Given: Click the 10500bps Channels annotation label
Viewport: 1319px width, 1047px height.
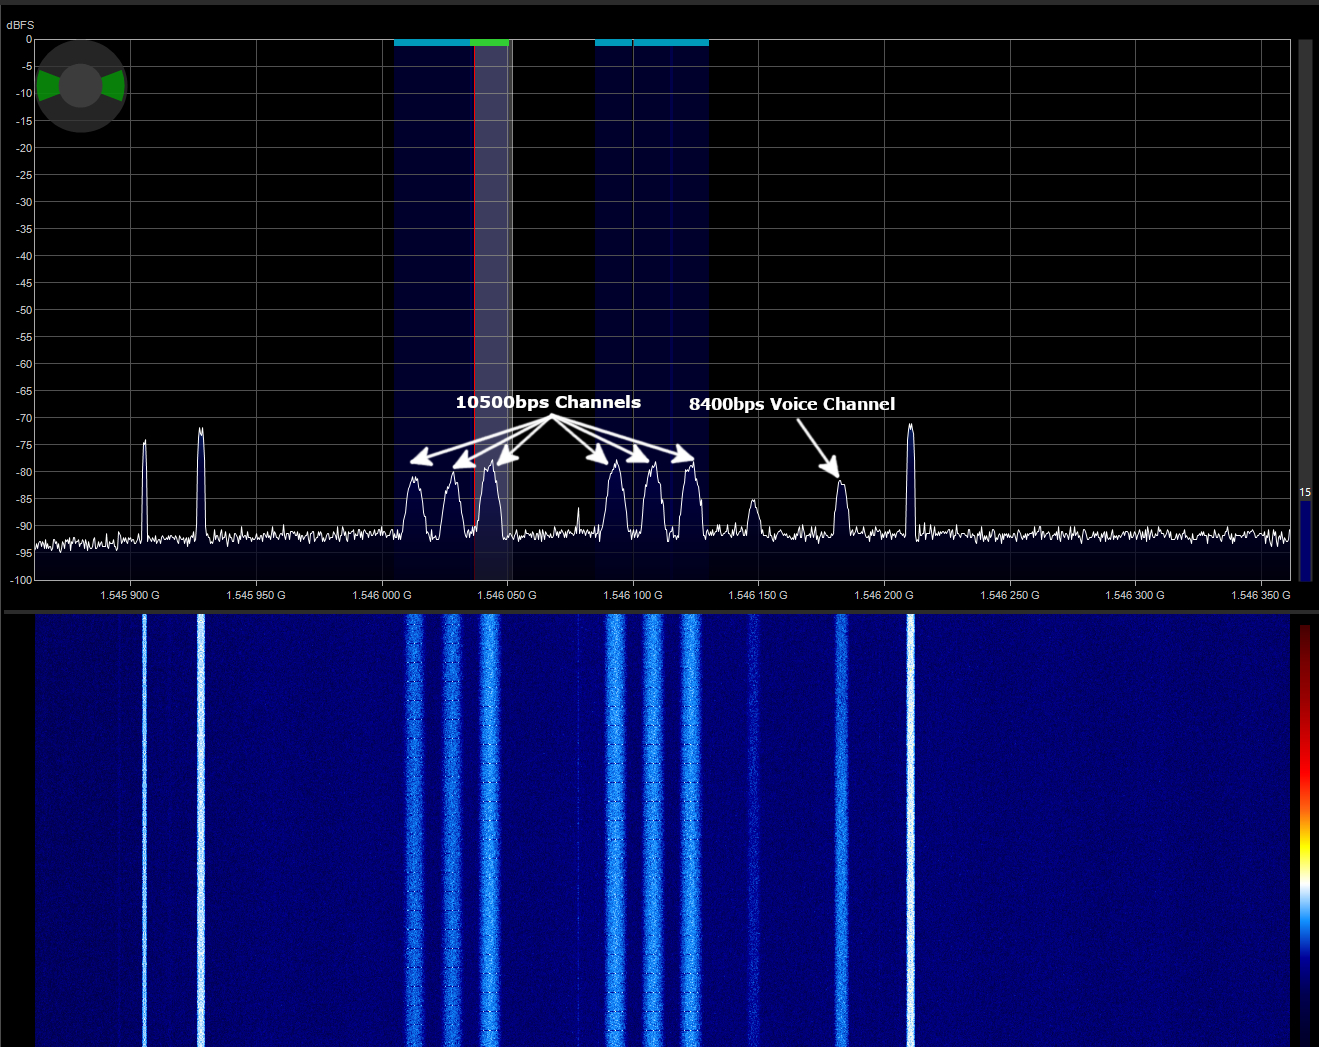Looking at the screenshot, I should 547,402.
